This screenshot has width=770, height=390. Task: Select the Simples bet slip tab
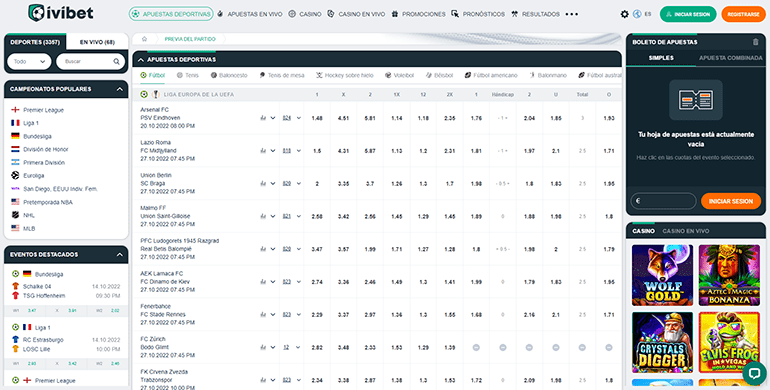(x=661, y=58)
